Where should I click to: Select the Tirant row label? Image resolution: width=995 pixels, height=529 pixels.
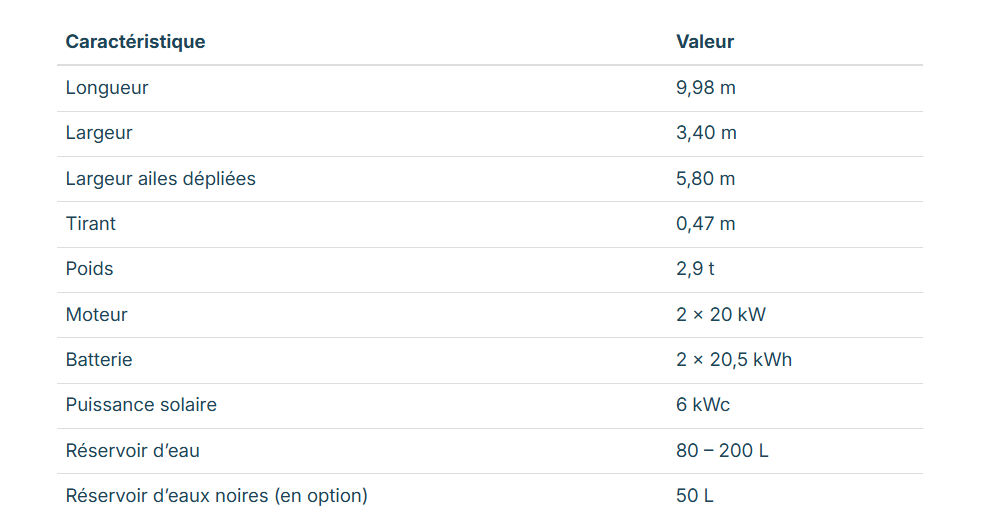point(91,224)
